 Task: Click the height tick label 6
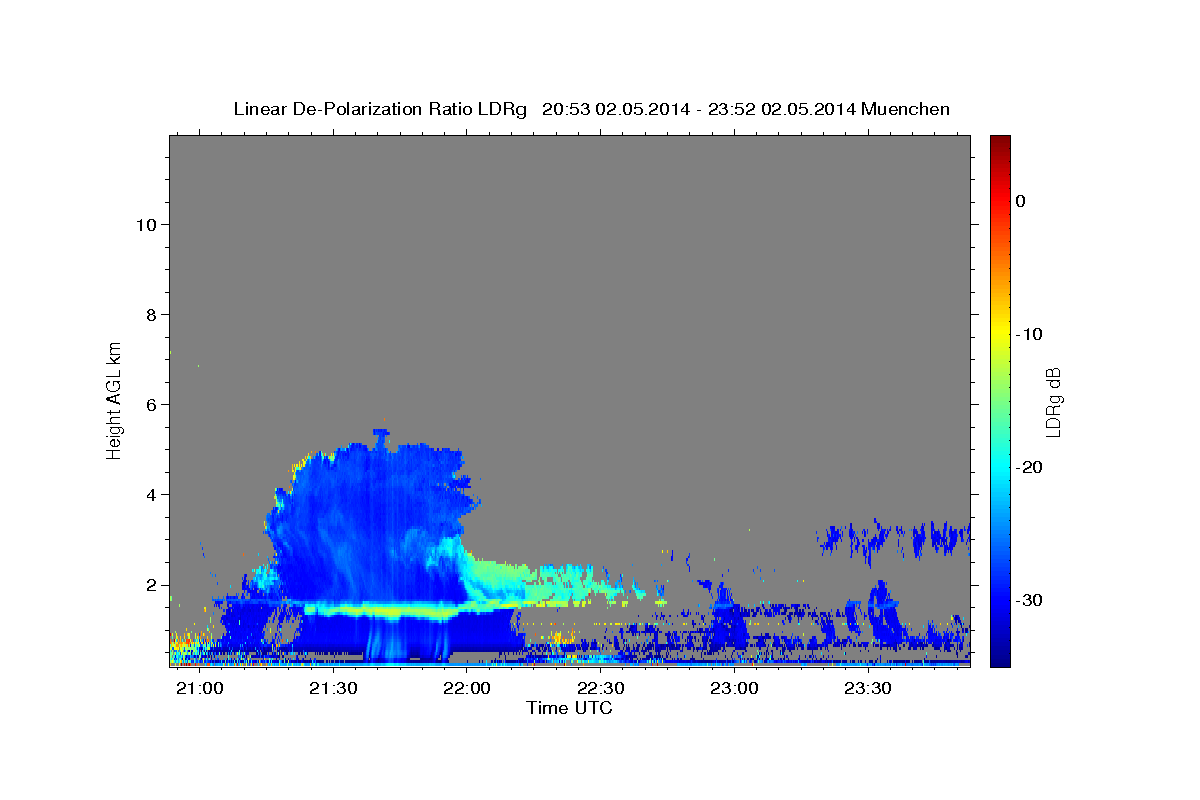pyautogui.click(x=152, y=404)
